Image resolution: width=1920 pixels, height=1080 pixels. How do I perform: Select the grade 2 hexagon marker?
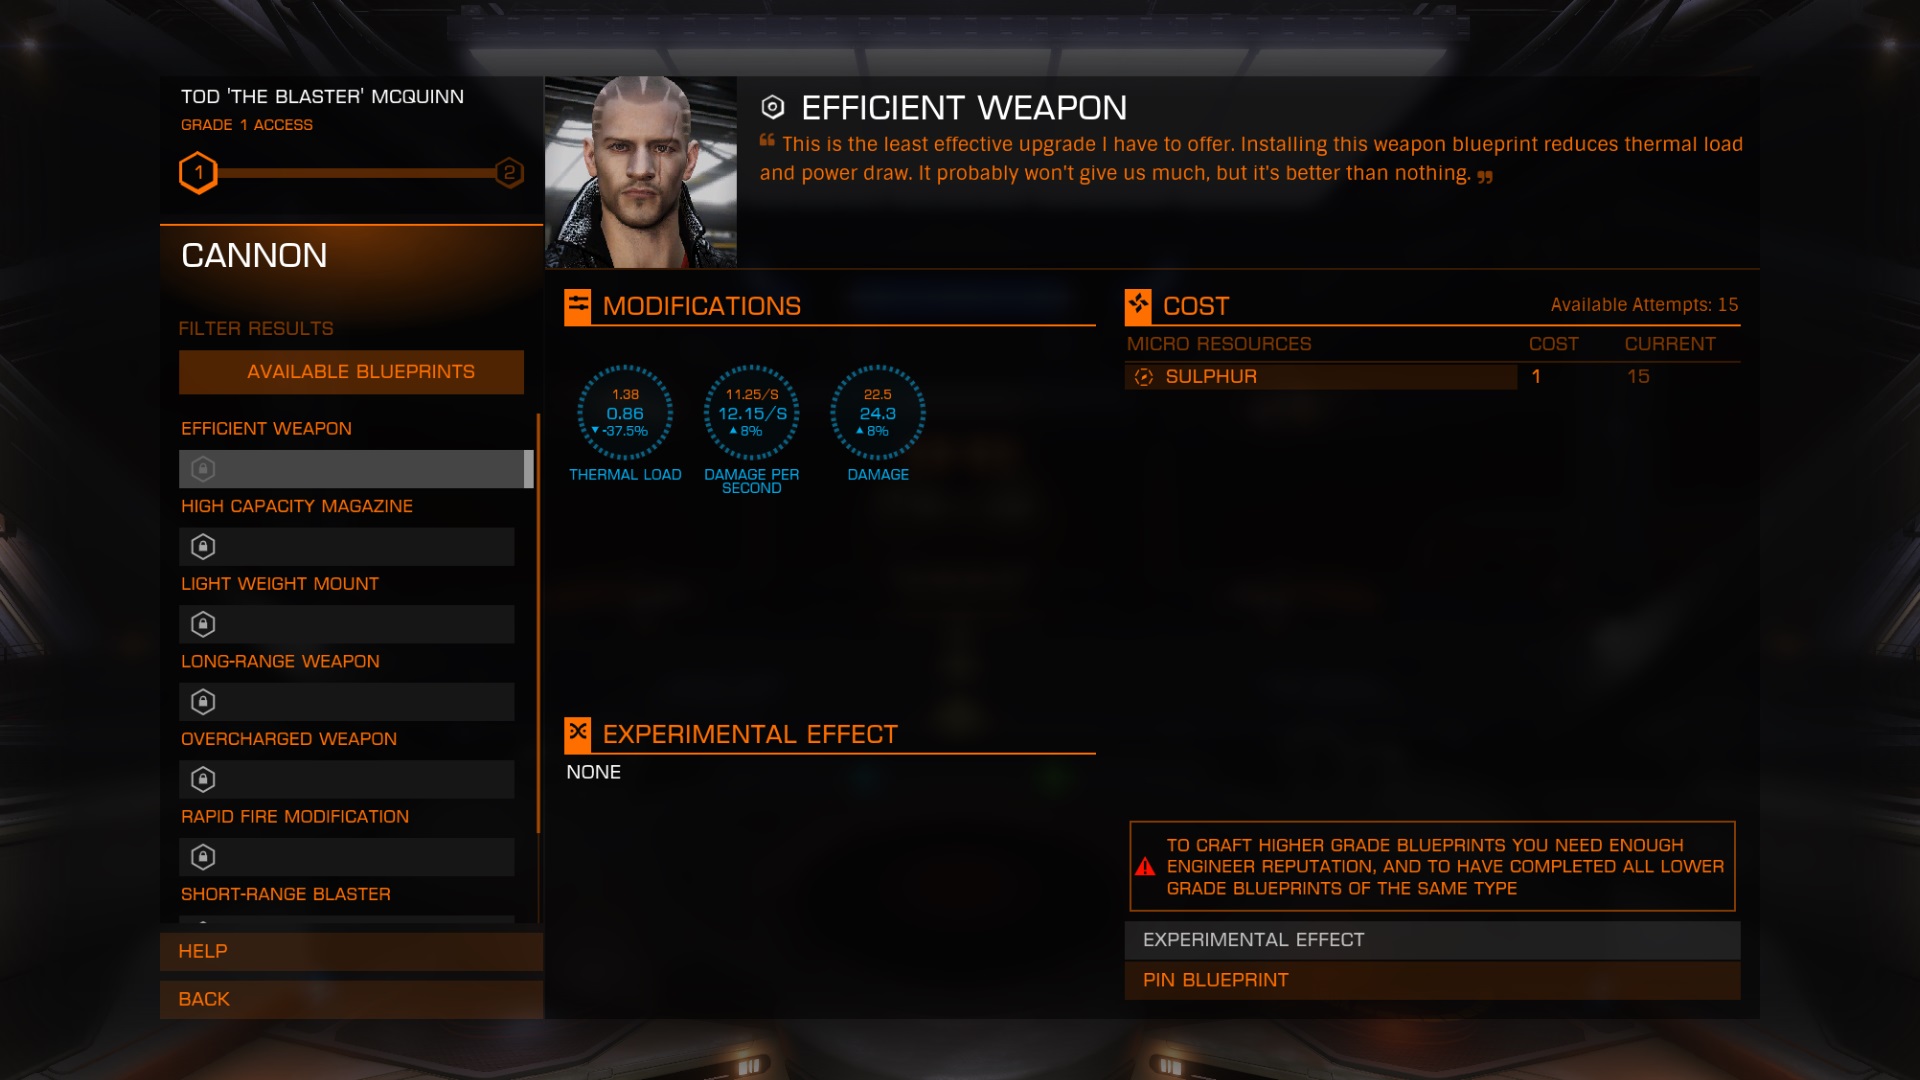509,173
